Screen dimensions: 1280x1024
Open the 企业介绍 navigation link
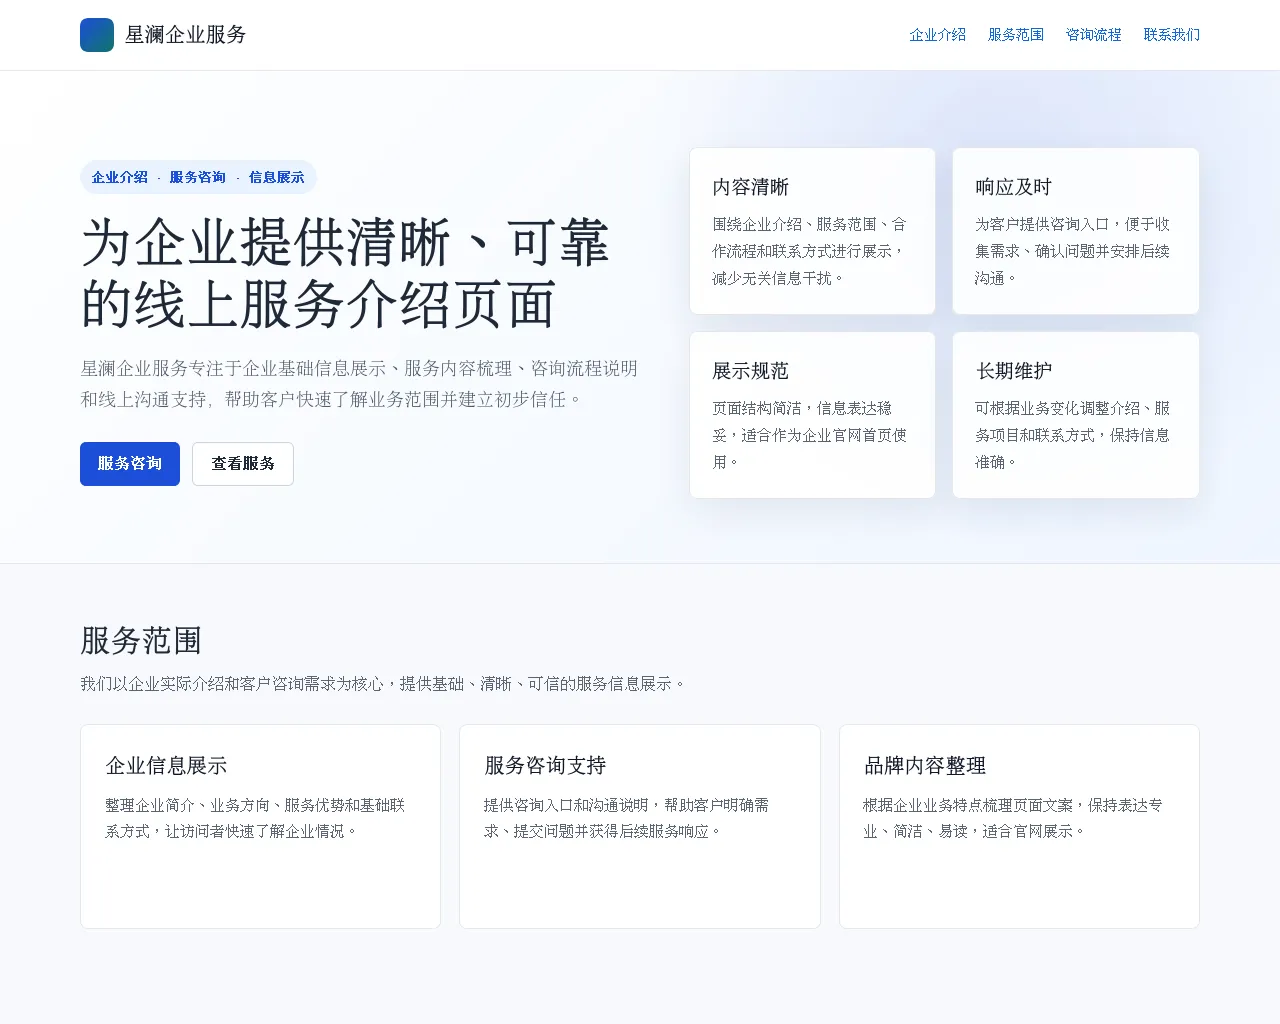pyautogui.click(x=937, y=35)
